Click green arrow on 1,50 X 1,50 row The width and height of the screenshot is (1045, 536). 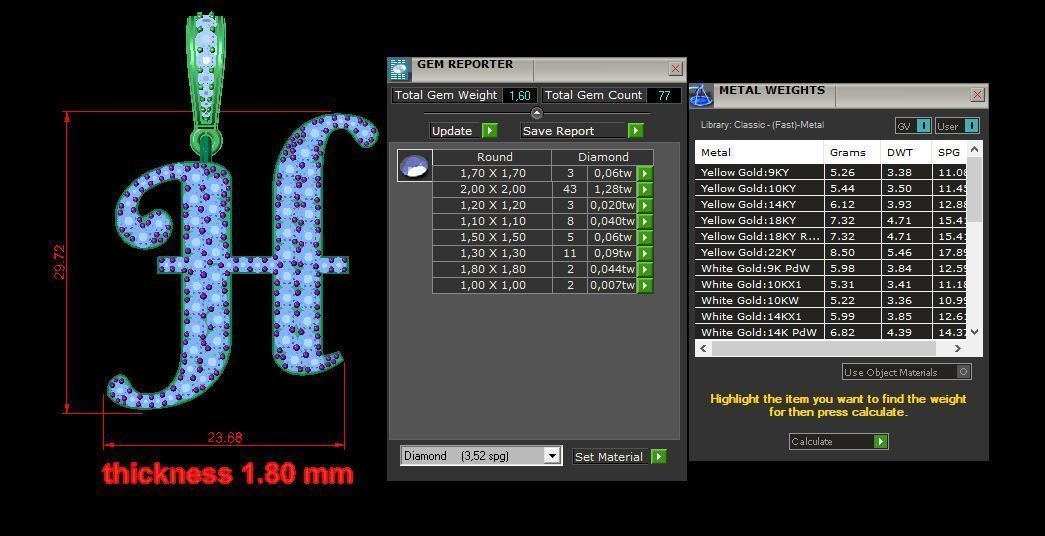pos(644,237)
